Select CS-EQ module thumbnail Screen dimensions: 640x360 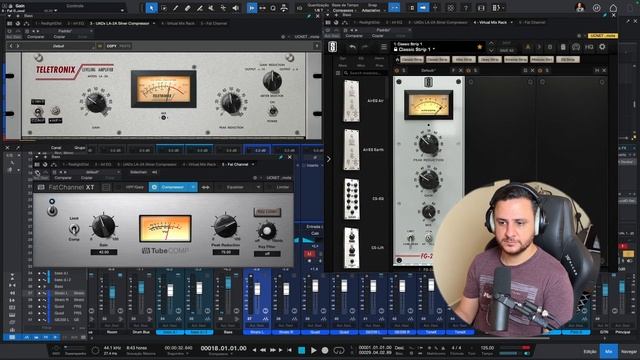(351, 199)
